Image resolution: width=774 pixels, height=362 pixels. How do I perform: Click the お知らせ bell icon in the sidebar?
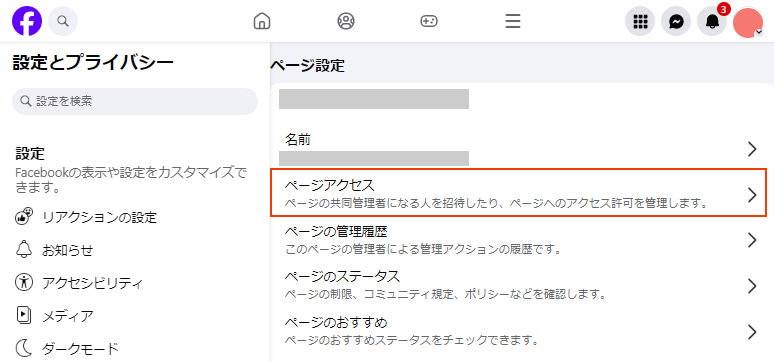(24, 250)
